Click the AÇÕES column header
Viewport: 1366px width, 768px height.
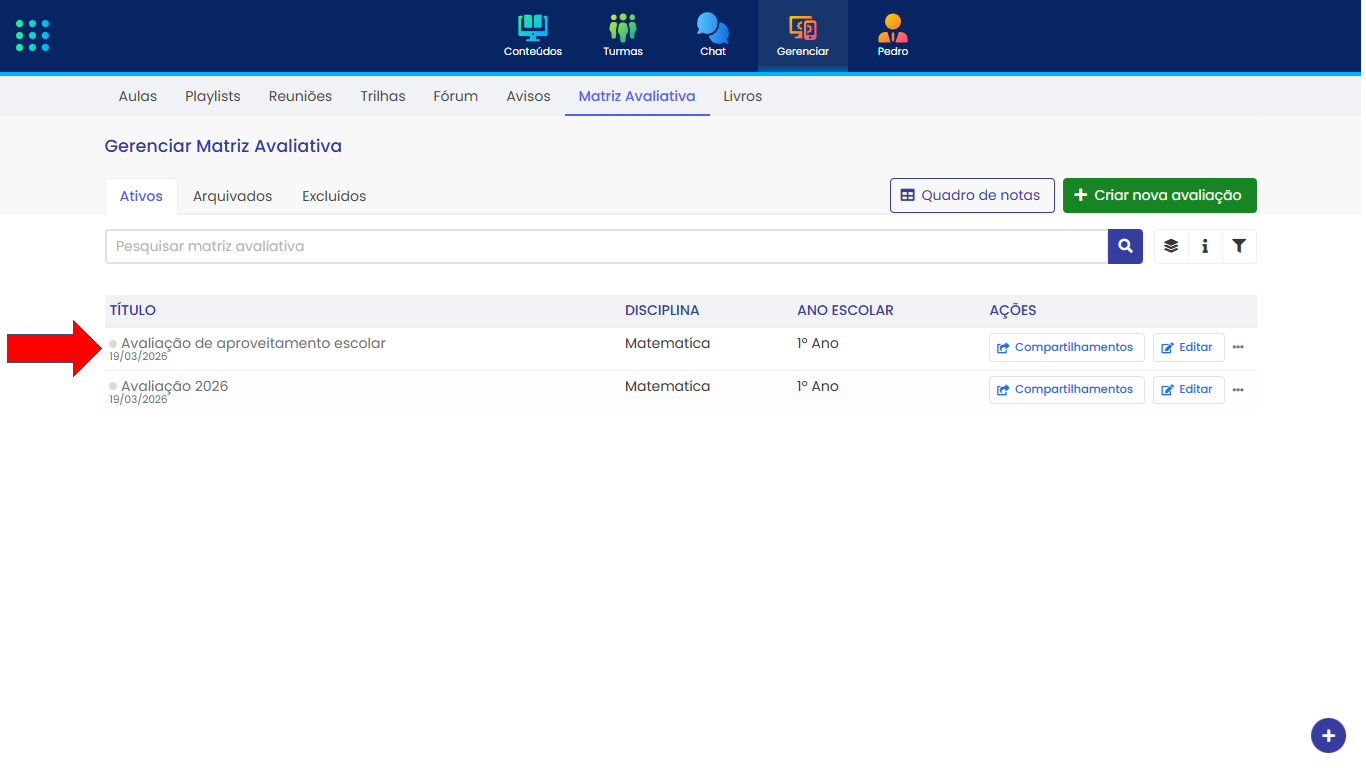[x=1013, y=310]
